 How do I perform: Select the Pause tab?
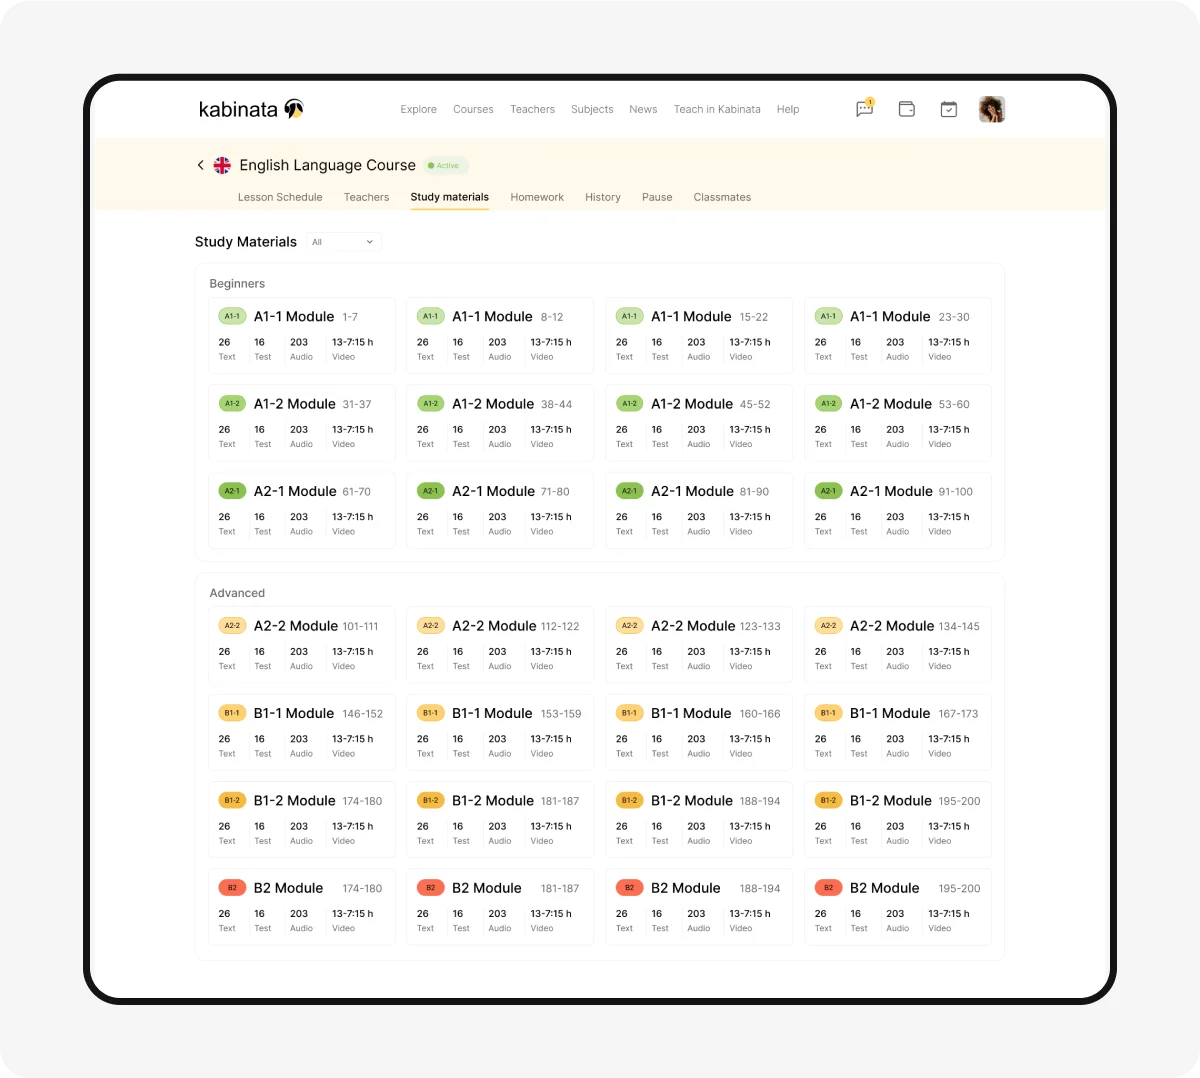(657, 197)
